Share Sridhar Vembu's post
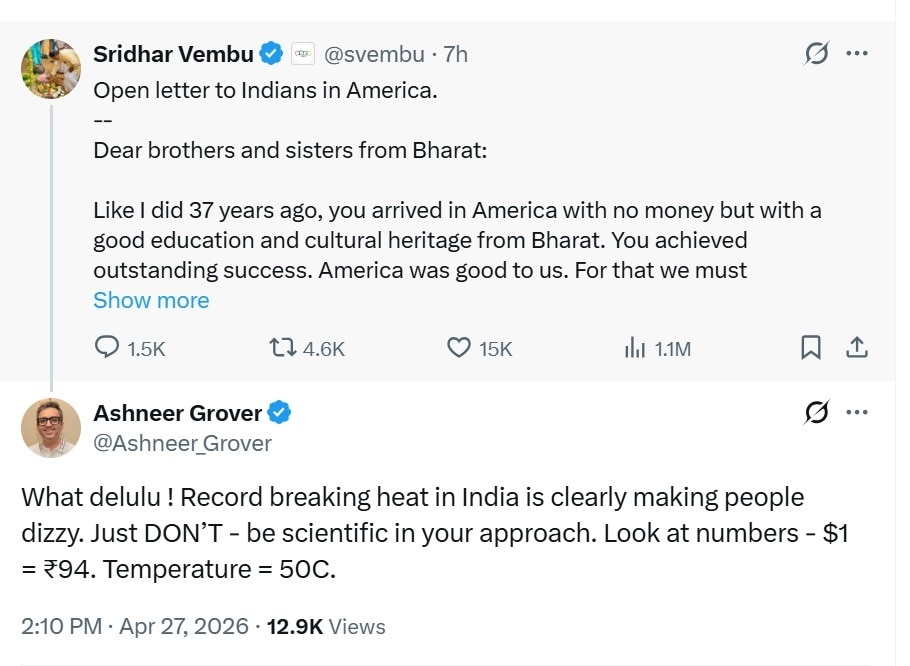 tap(857, 347)
